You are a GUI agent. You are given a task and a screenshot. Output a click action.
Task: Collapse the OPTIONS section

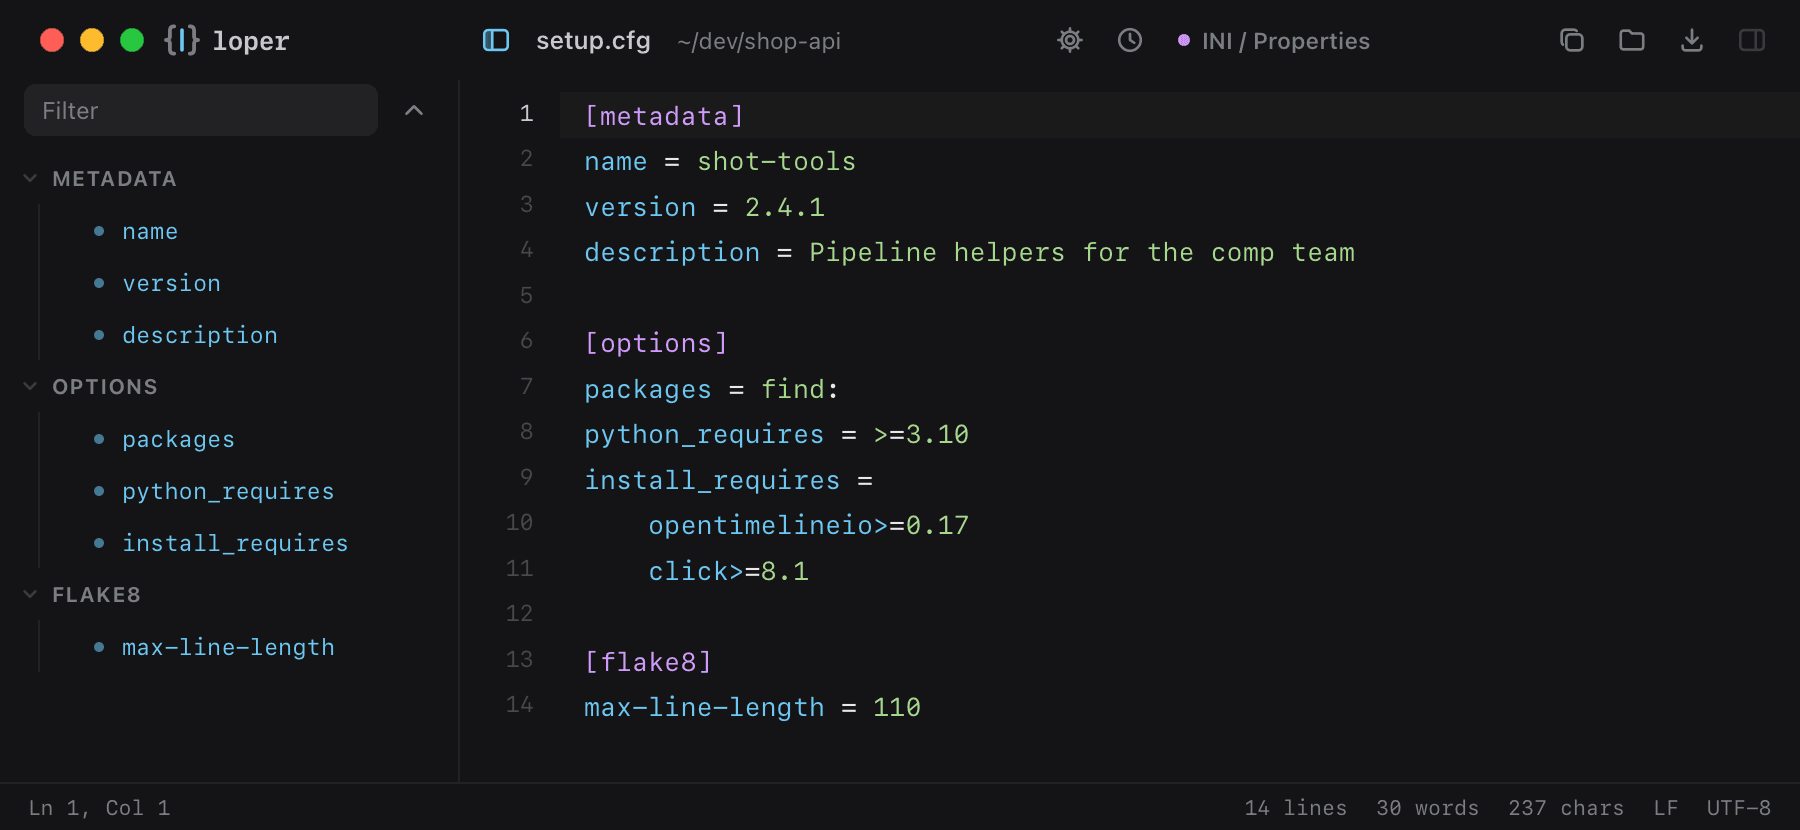(x=30, y=386)
